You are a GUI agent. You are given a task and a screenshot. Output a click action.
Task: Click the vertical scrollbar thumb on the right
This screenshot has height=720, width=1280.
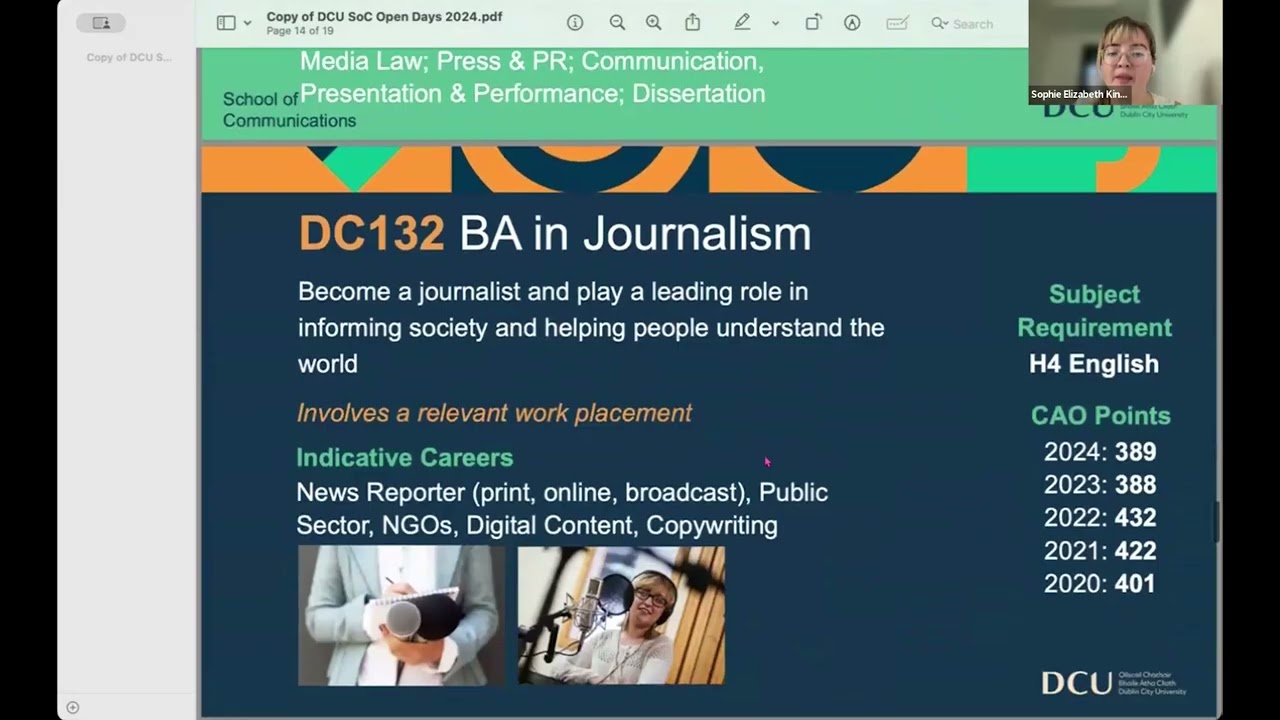(1217, 522)
